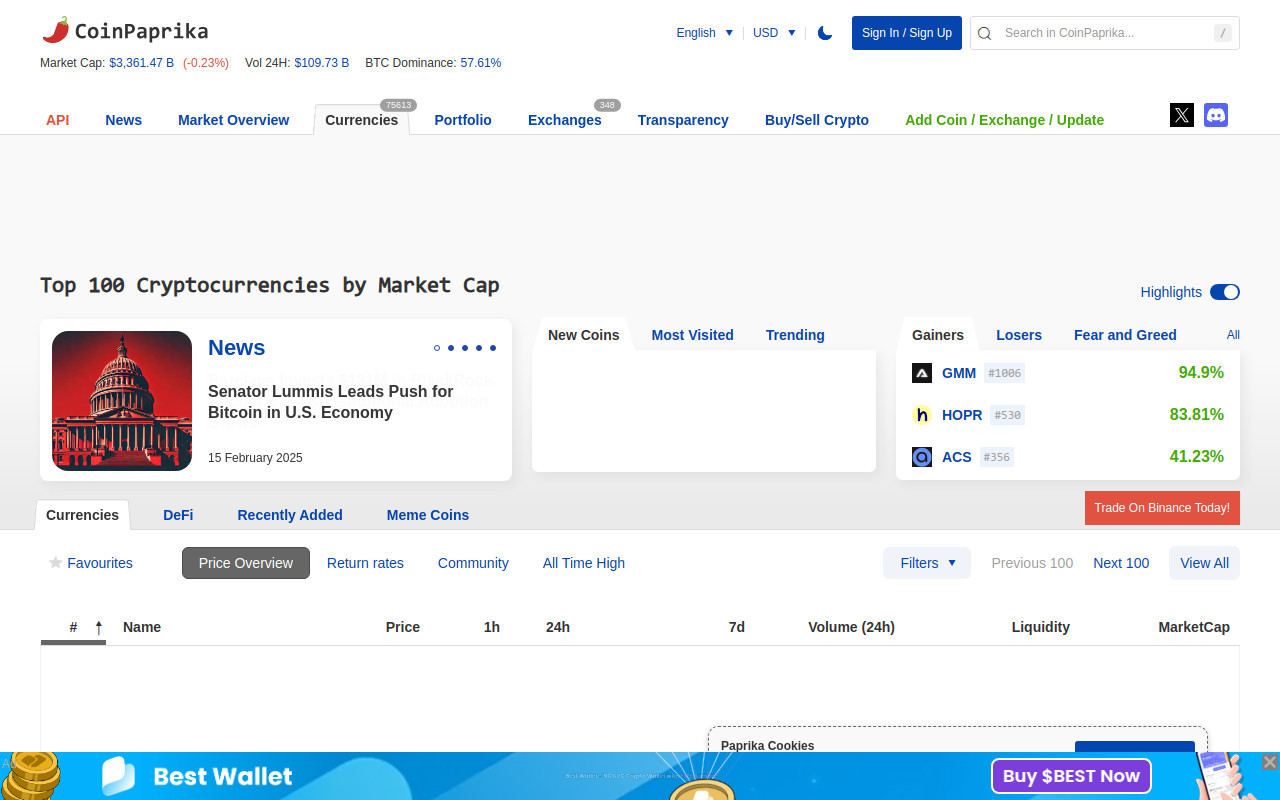Click the search magnifier icon
This screenshot has width=1280, height=800.
985,33
